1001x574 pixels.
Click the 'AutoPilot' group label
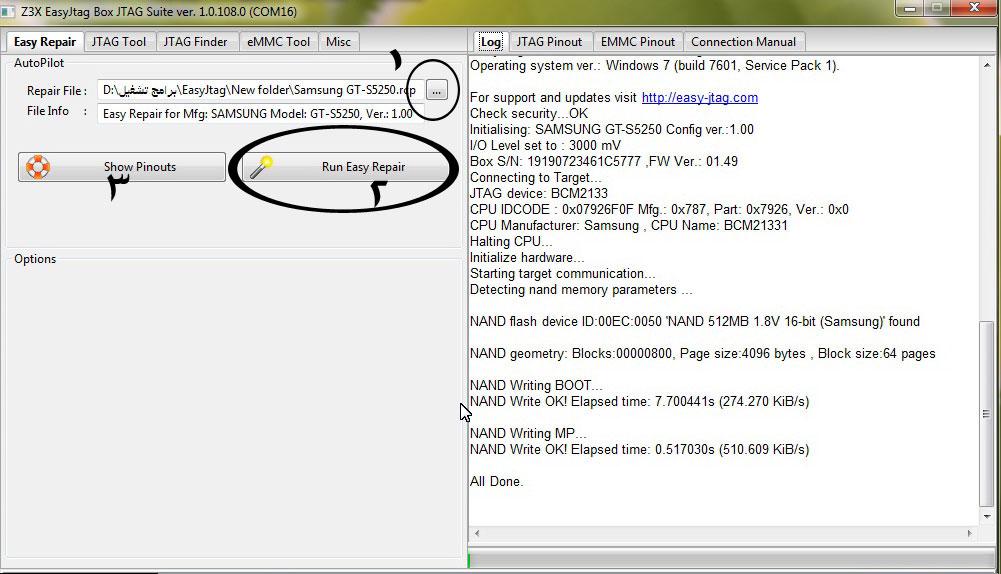pyautogui.click(x=39, y=63)
